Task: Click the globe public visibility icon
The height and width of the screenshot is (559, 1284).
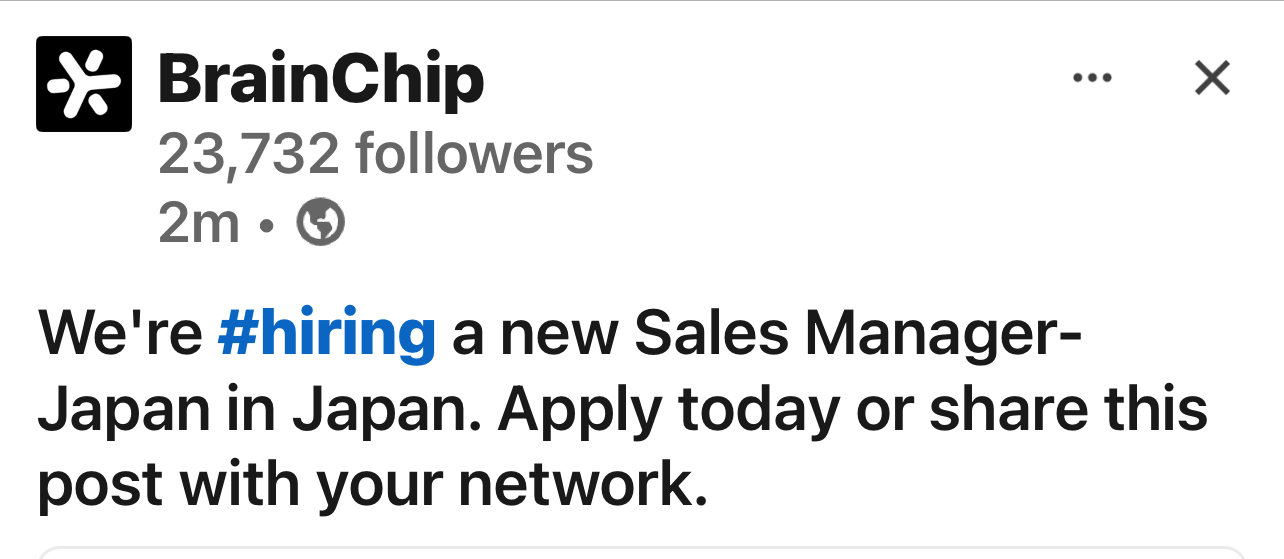Action: point(321,224)
